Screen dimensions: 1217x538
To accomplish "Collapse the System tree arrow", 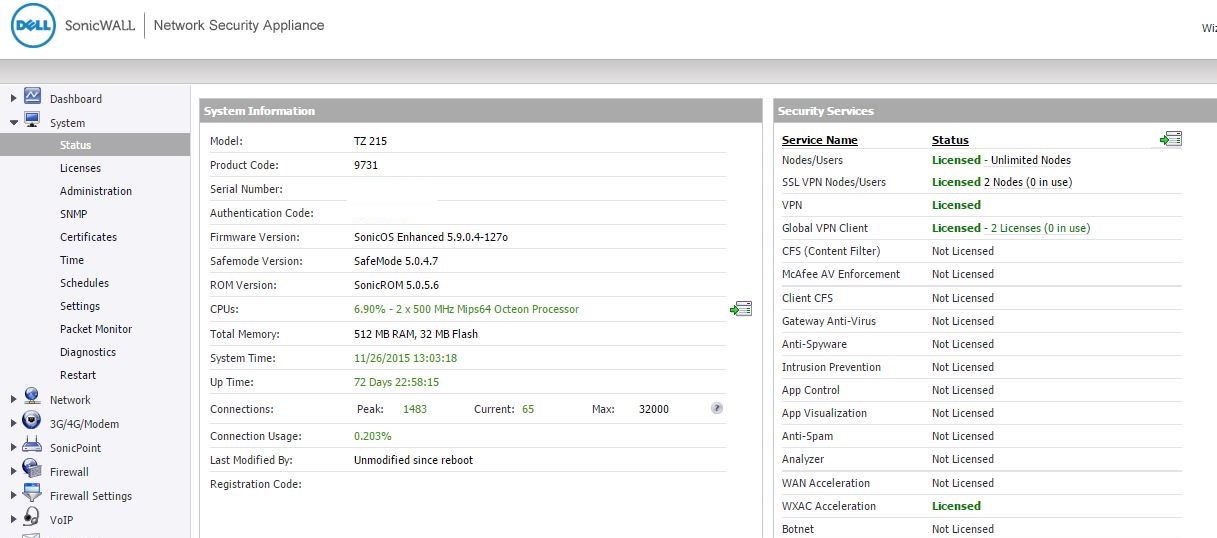I will pyautogui.click(x=13, y=122).
